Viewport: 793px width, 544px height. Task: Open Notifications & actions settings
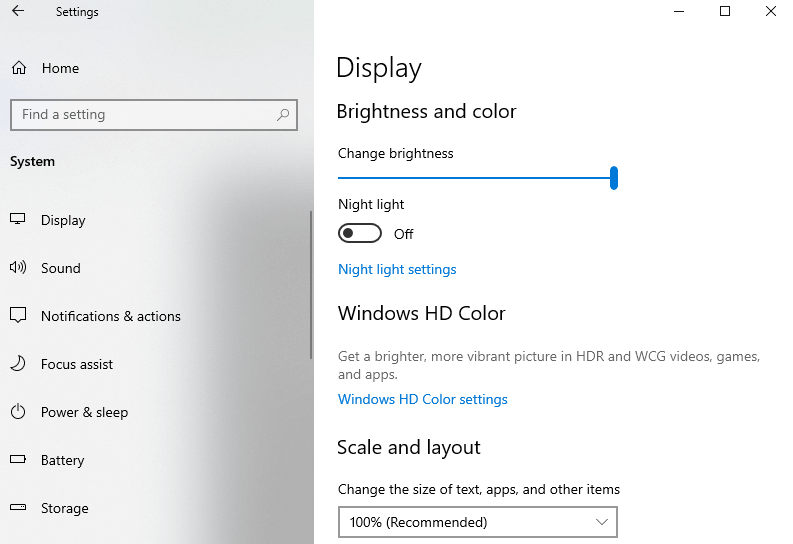coord(111,316)
